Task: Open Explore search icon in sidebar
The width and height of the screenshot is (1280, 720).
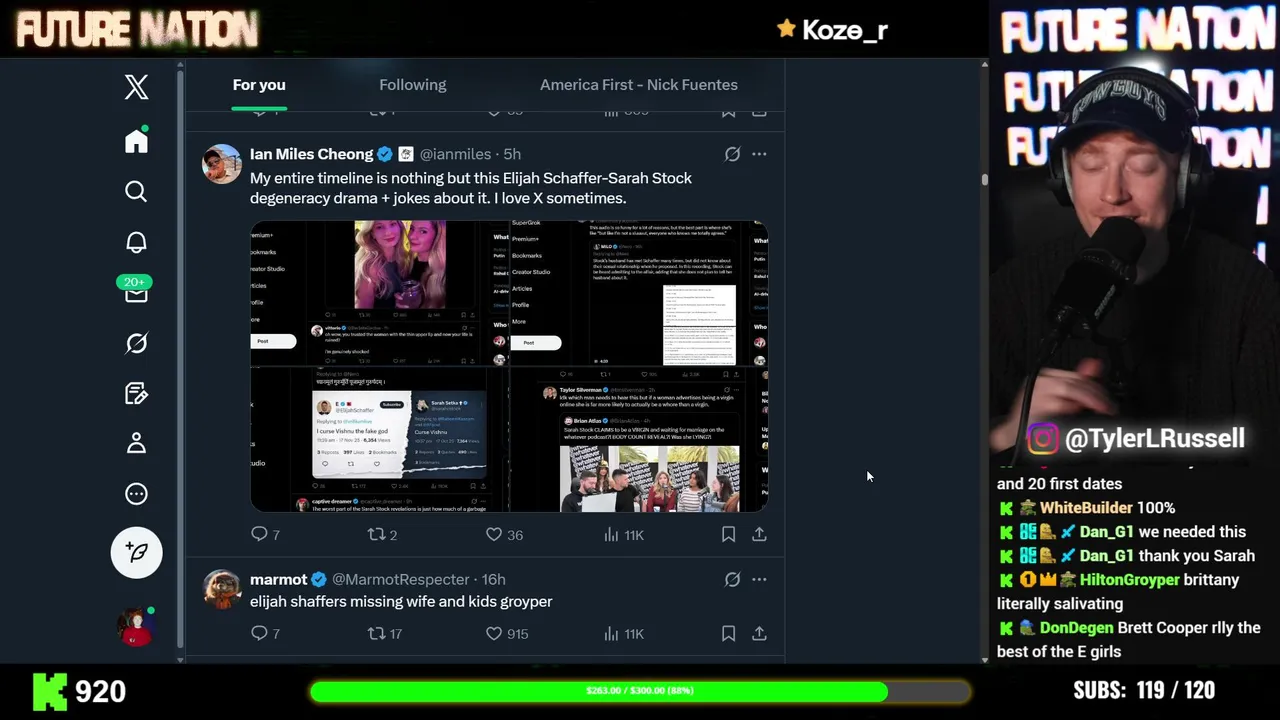Action: (136, 191)
